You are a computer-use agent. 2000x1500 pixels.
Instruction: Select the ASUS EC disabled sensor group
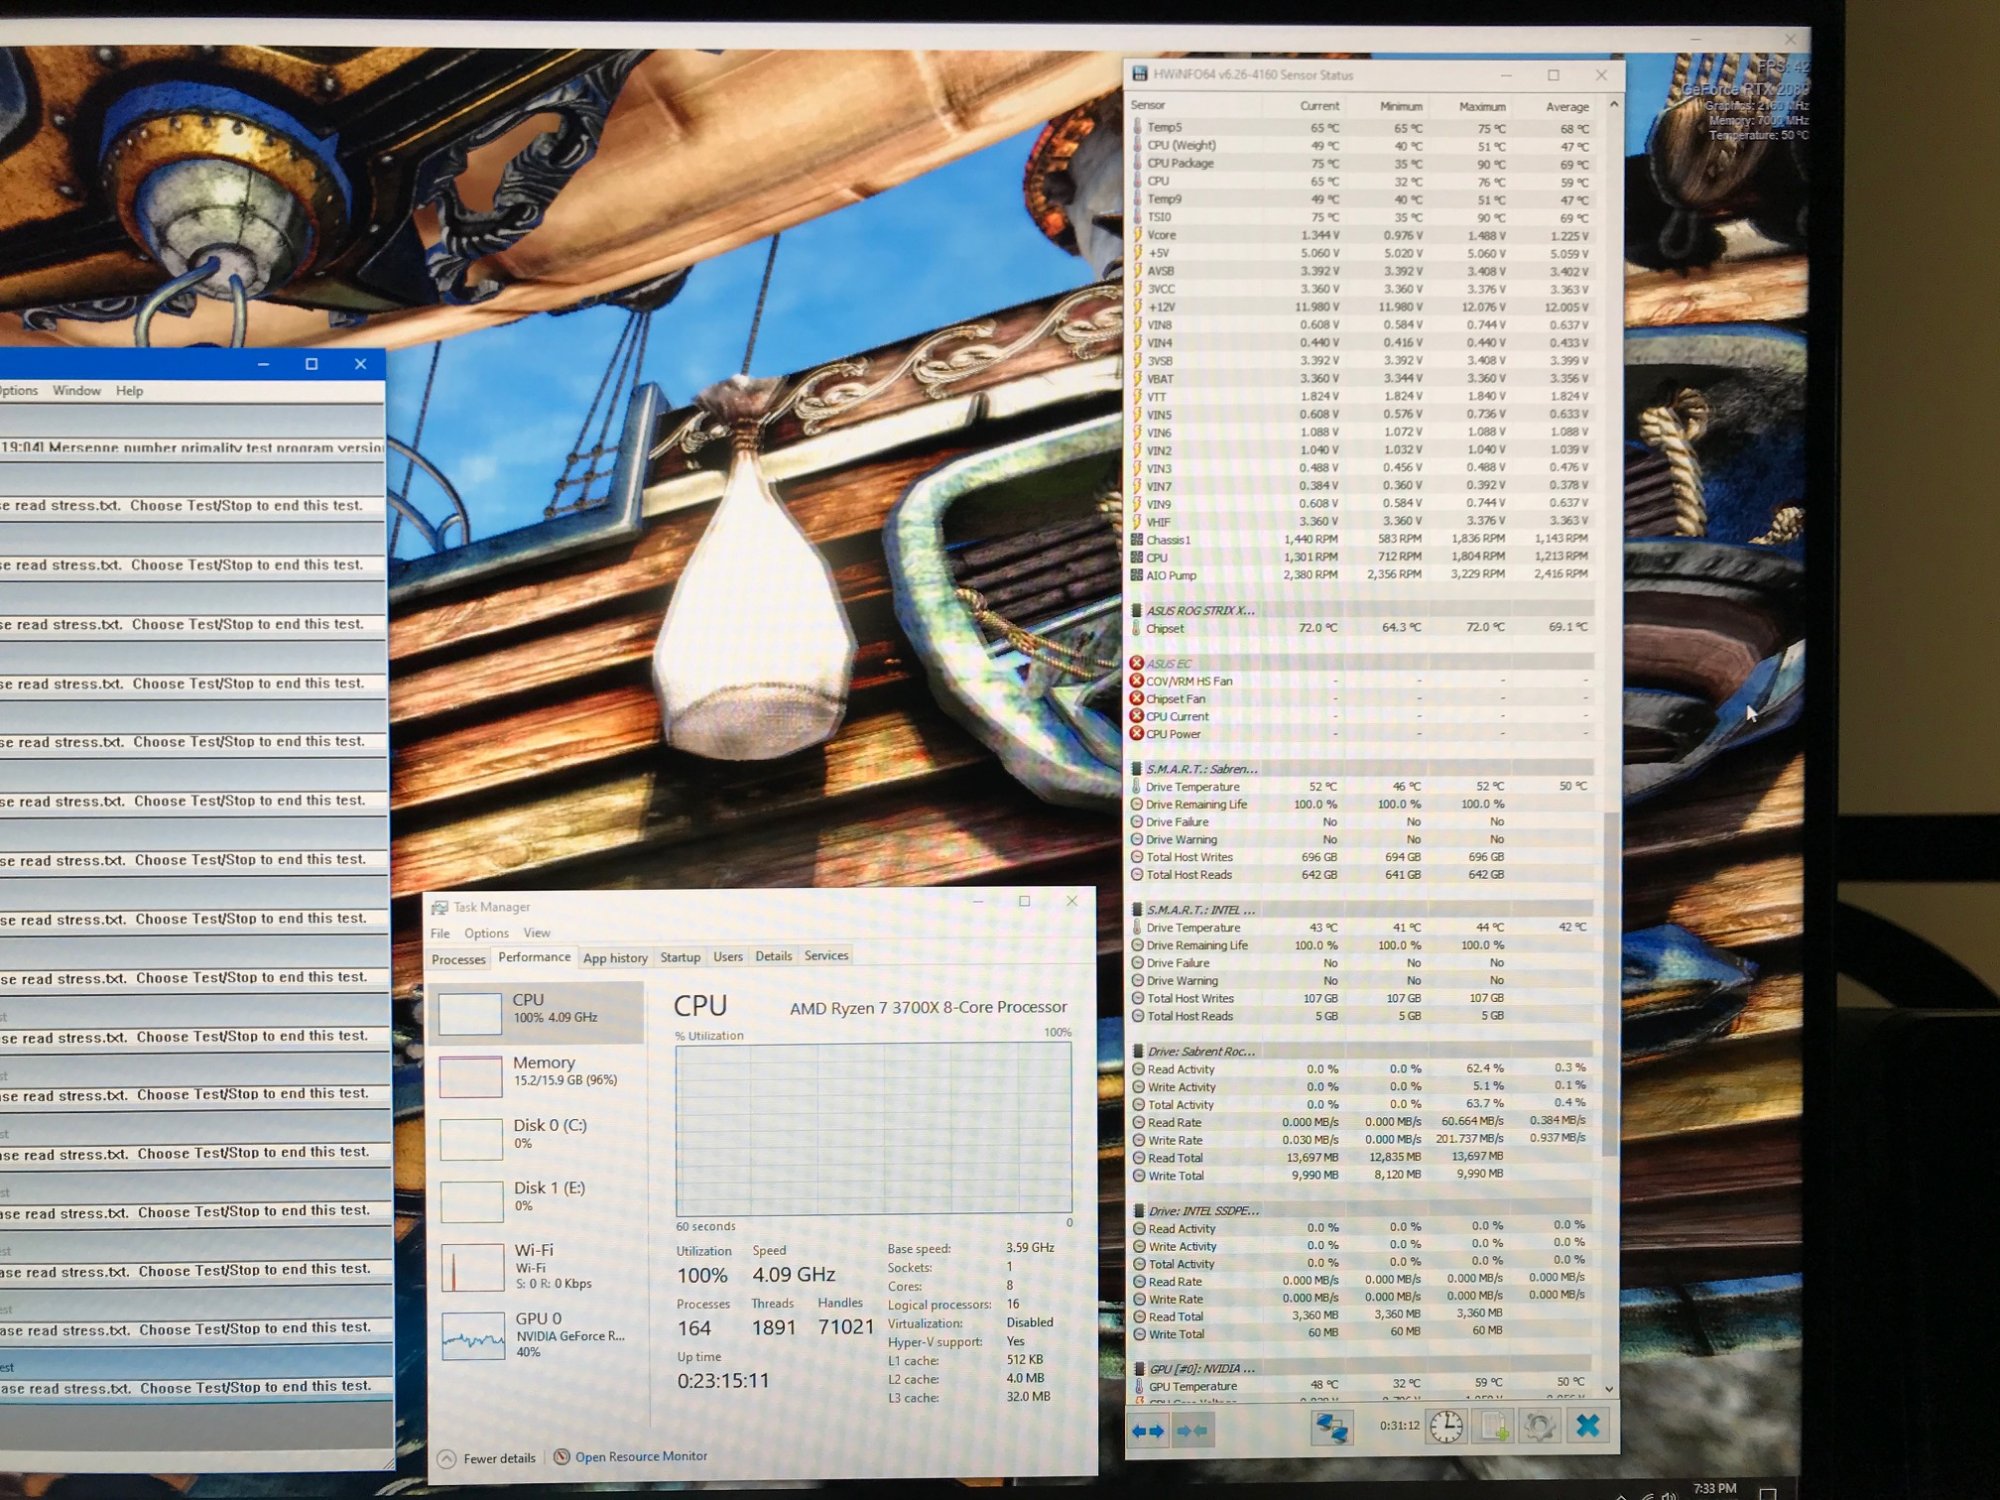[1169, 664]
